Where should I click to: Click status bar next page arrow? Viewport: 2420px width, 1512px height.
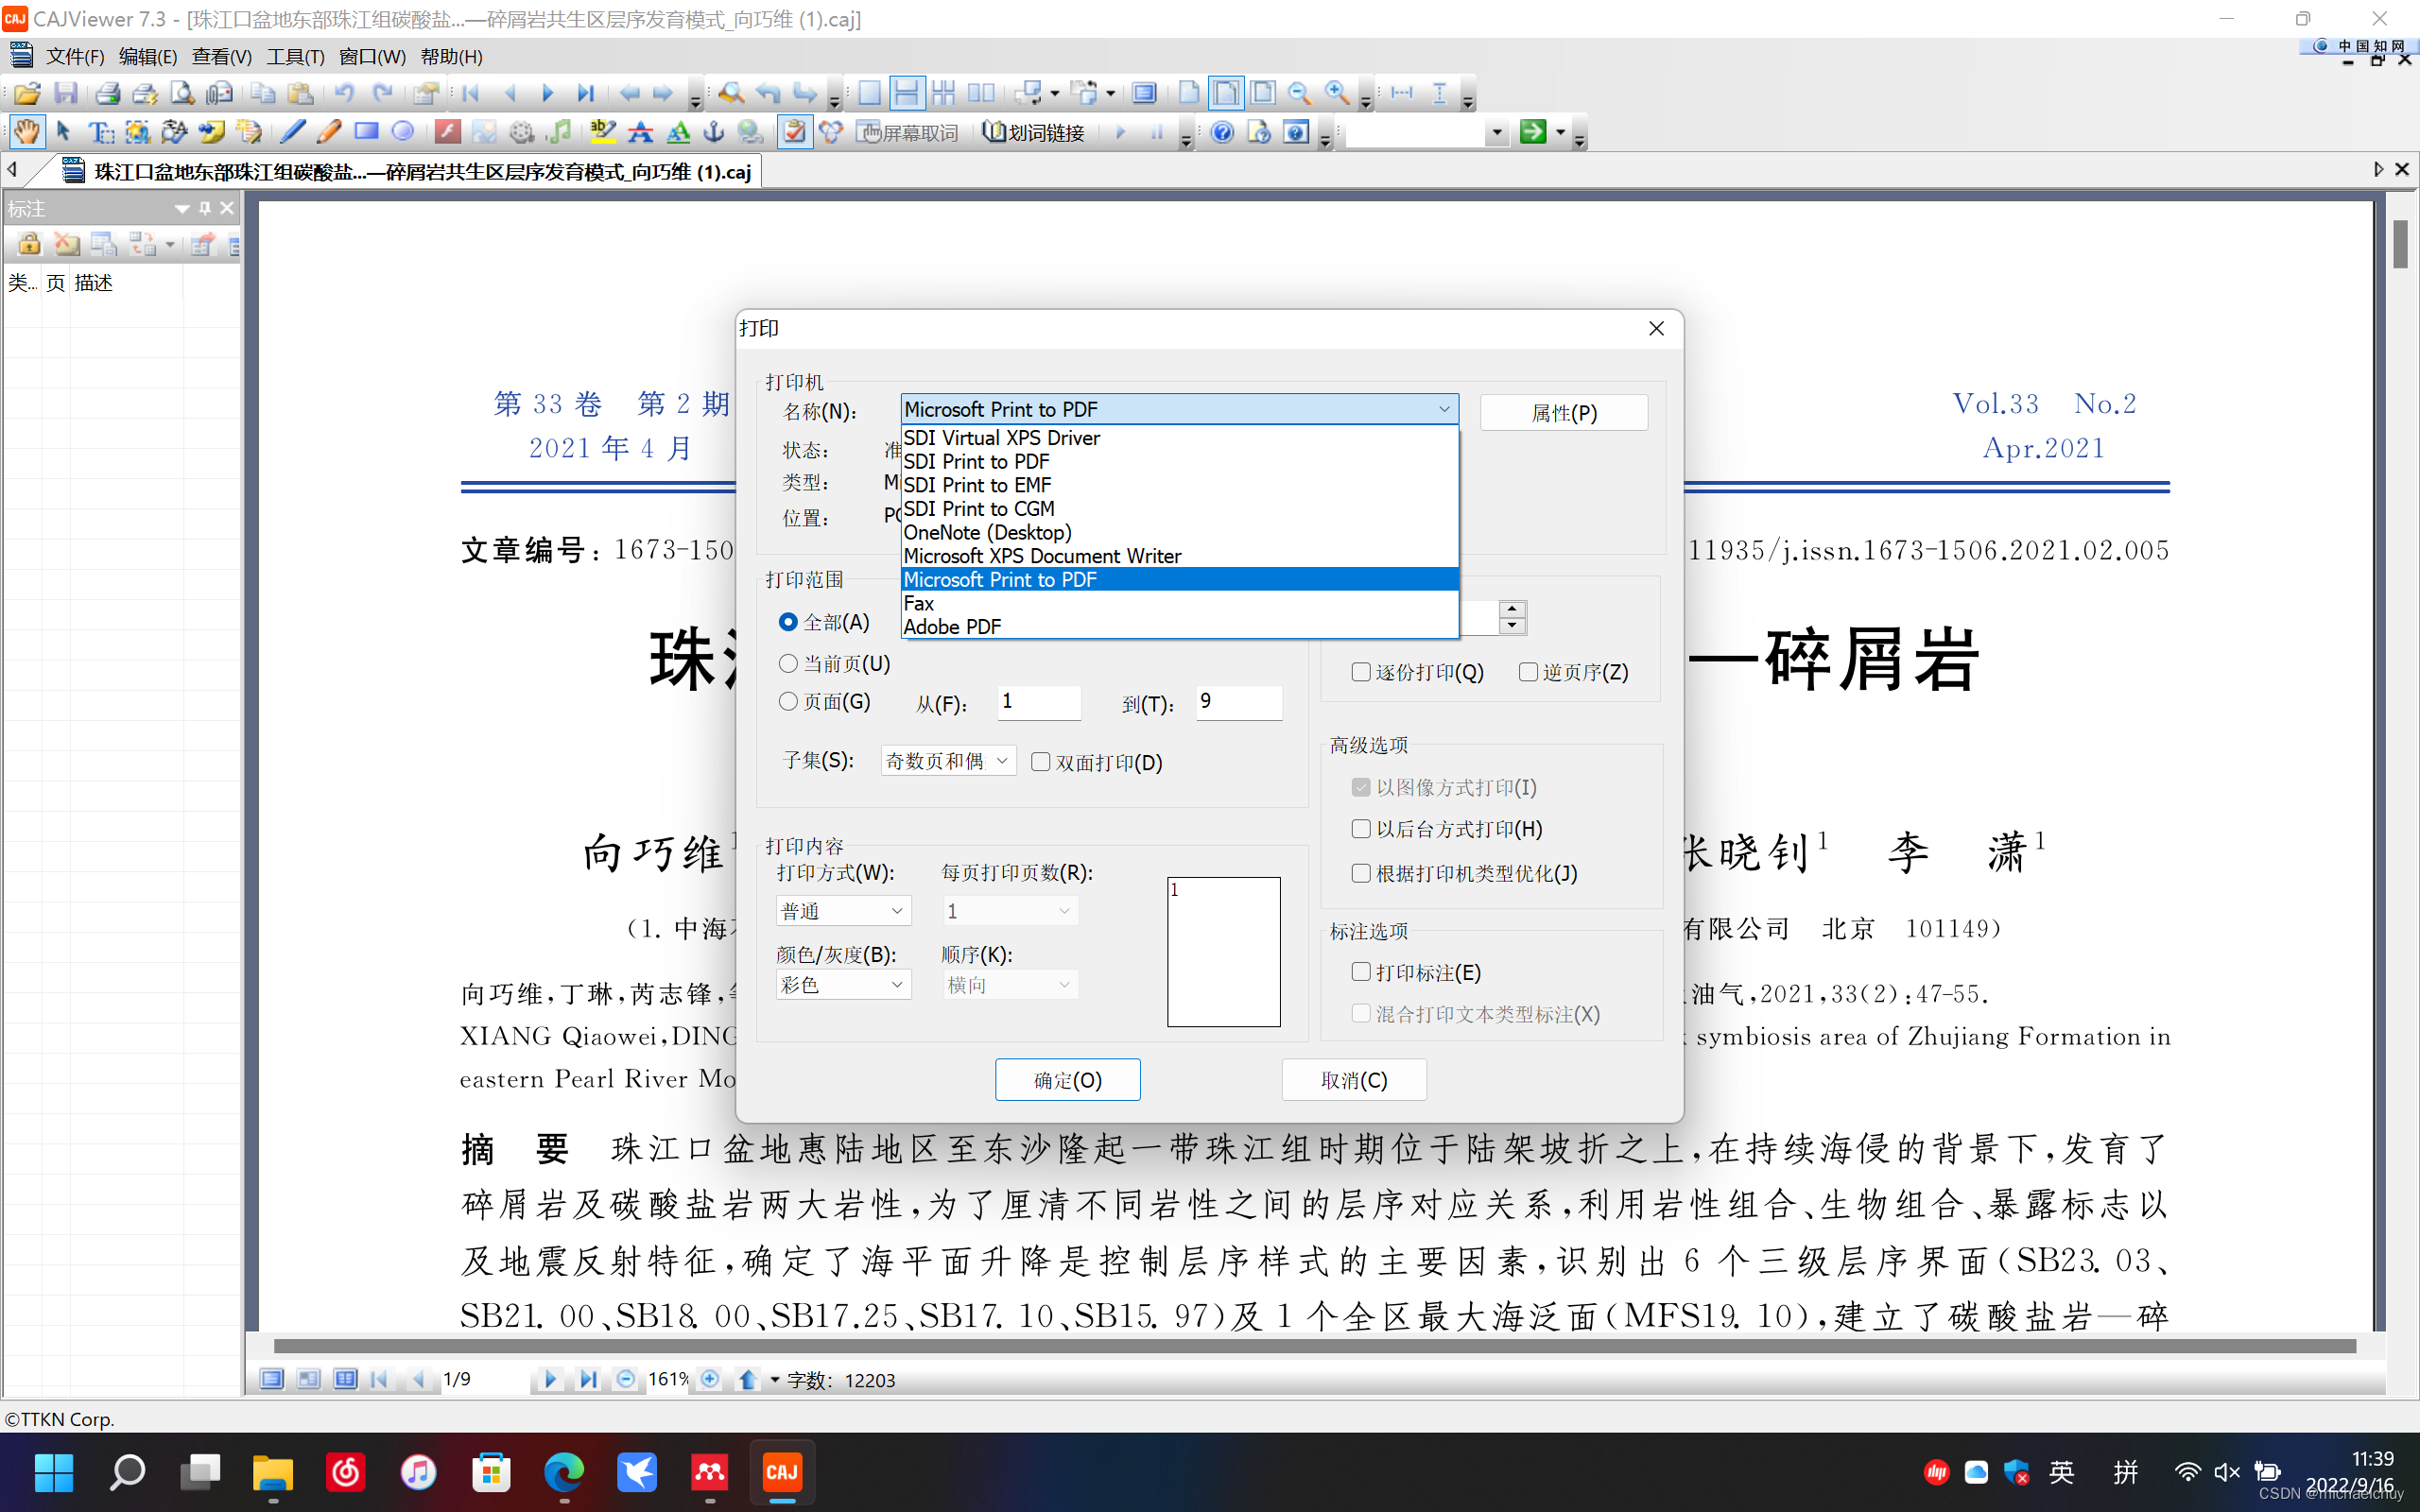point(549,1379)
